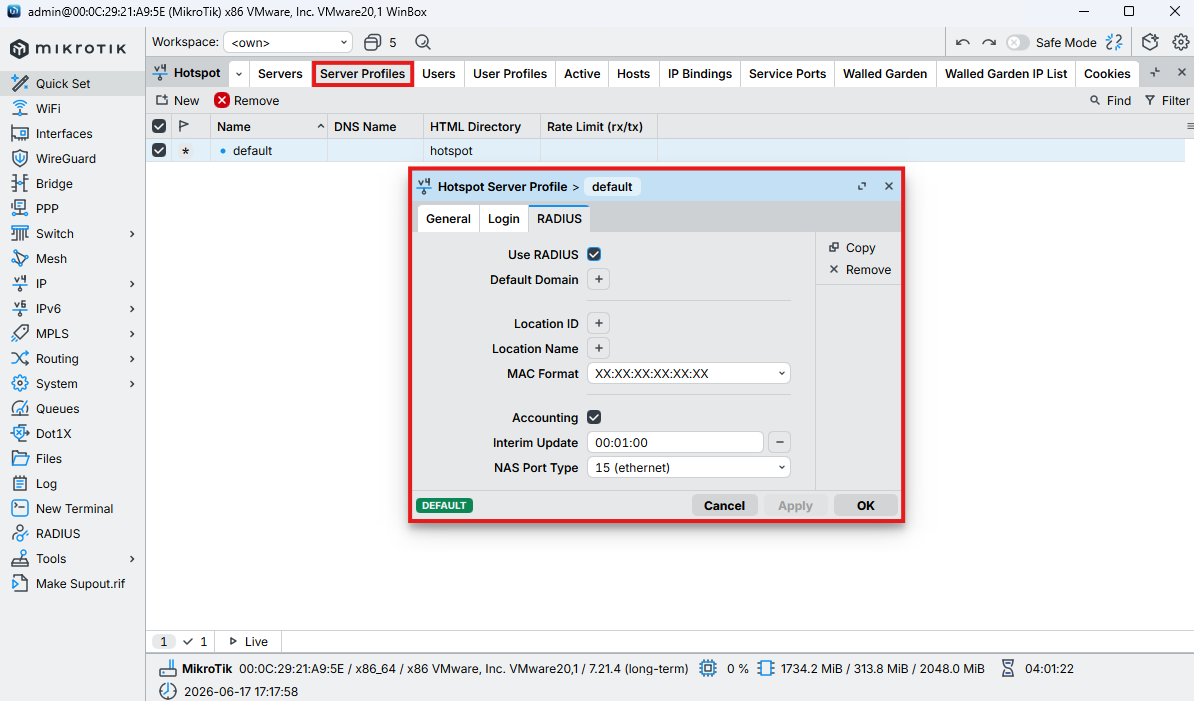
Task: Expand the System submenu
Action: coord(132,384)
